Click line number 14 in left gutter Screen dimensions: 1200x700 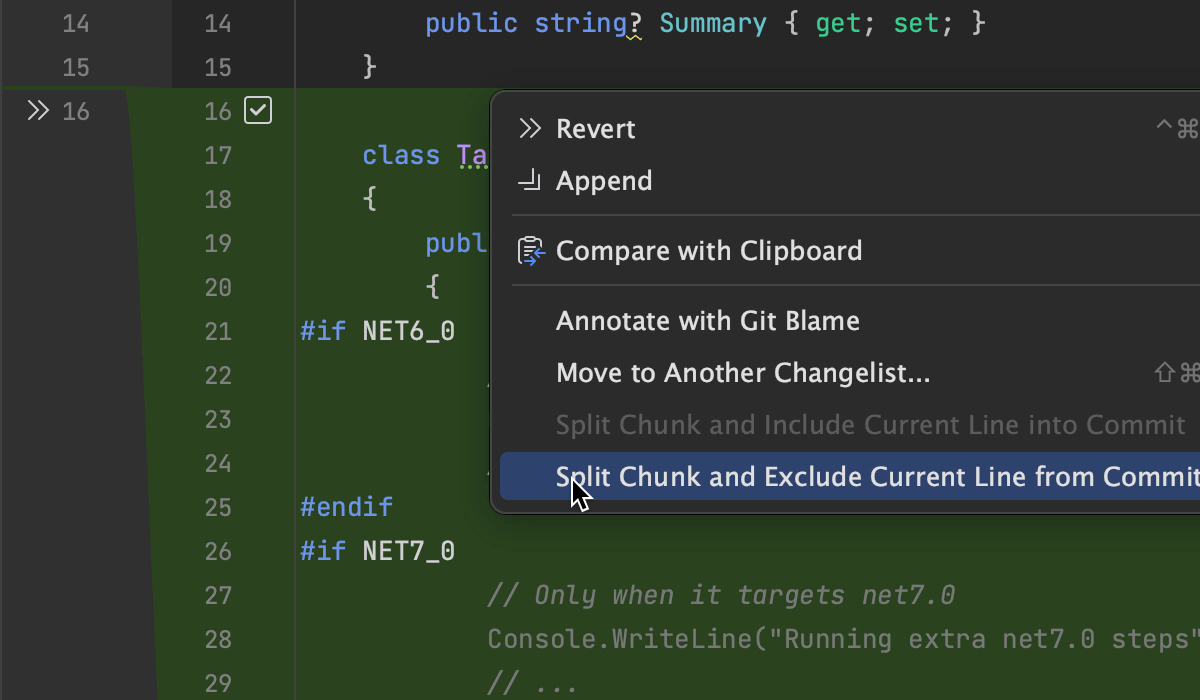[76, 23]
